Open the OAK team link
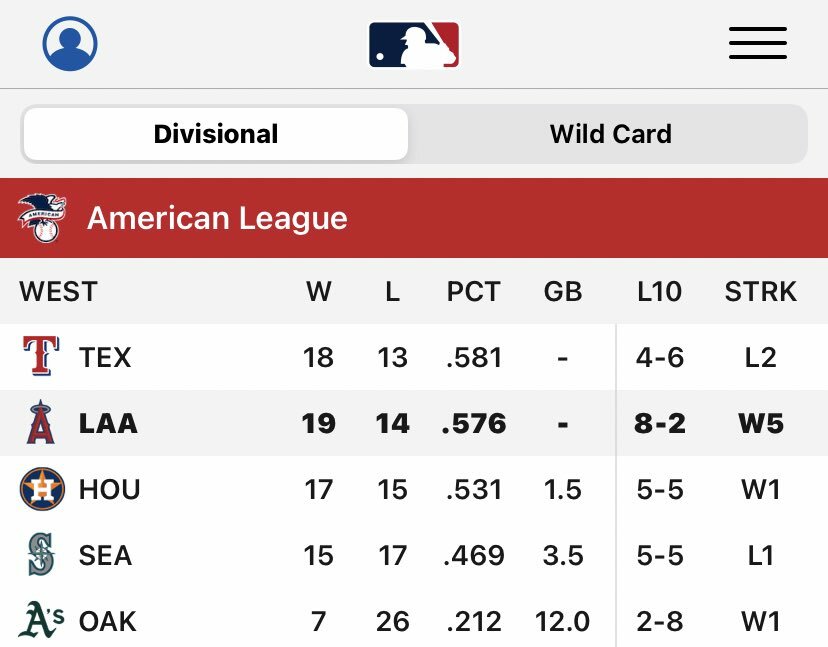The height and width of the screenshot is (647, 828). [x=108, y=621]
